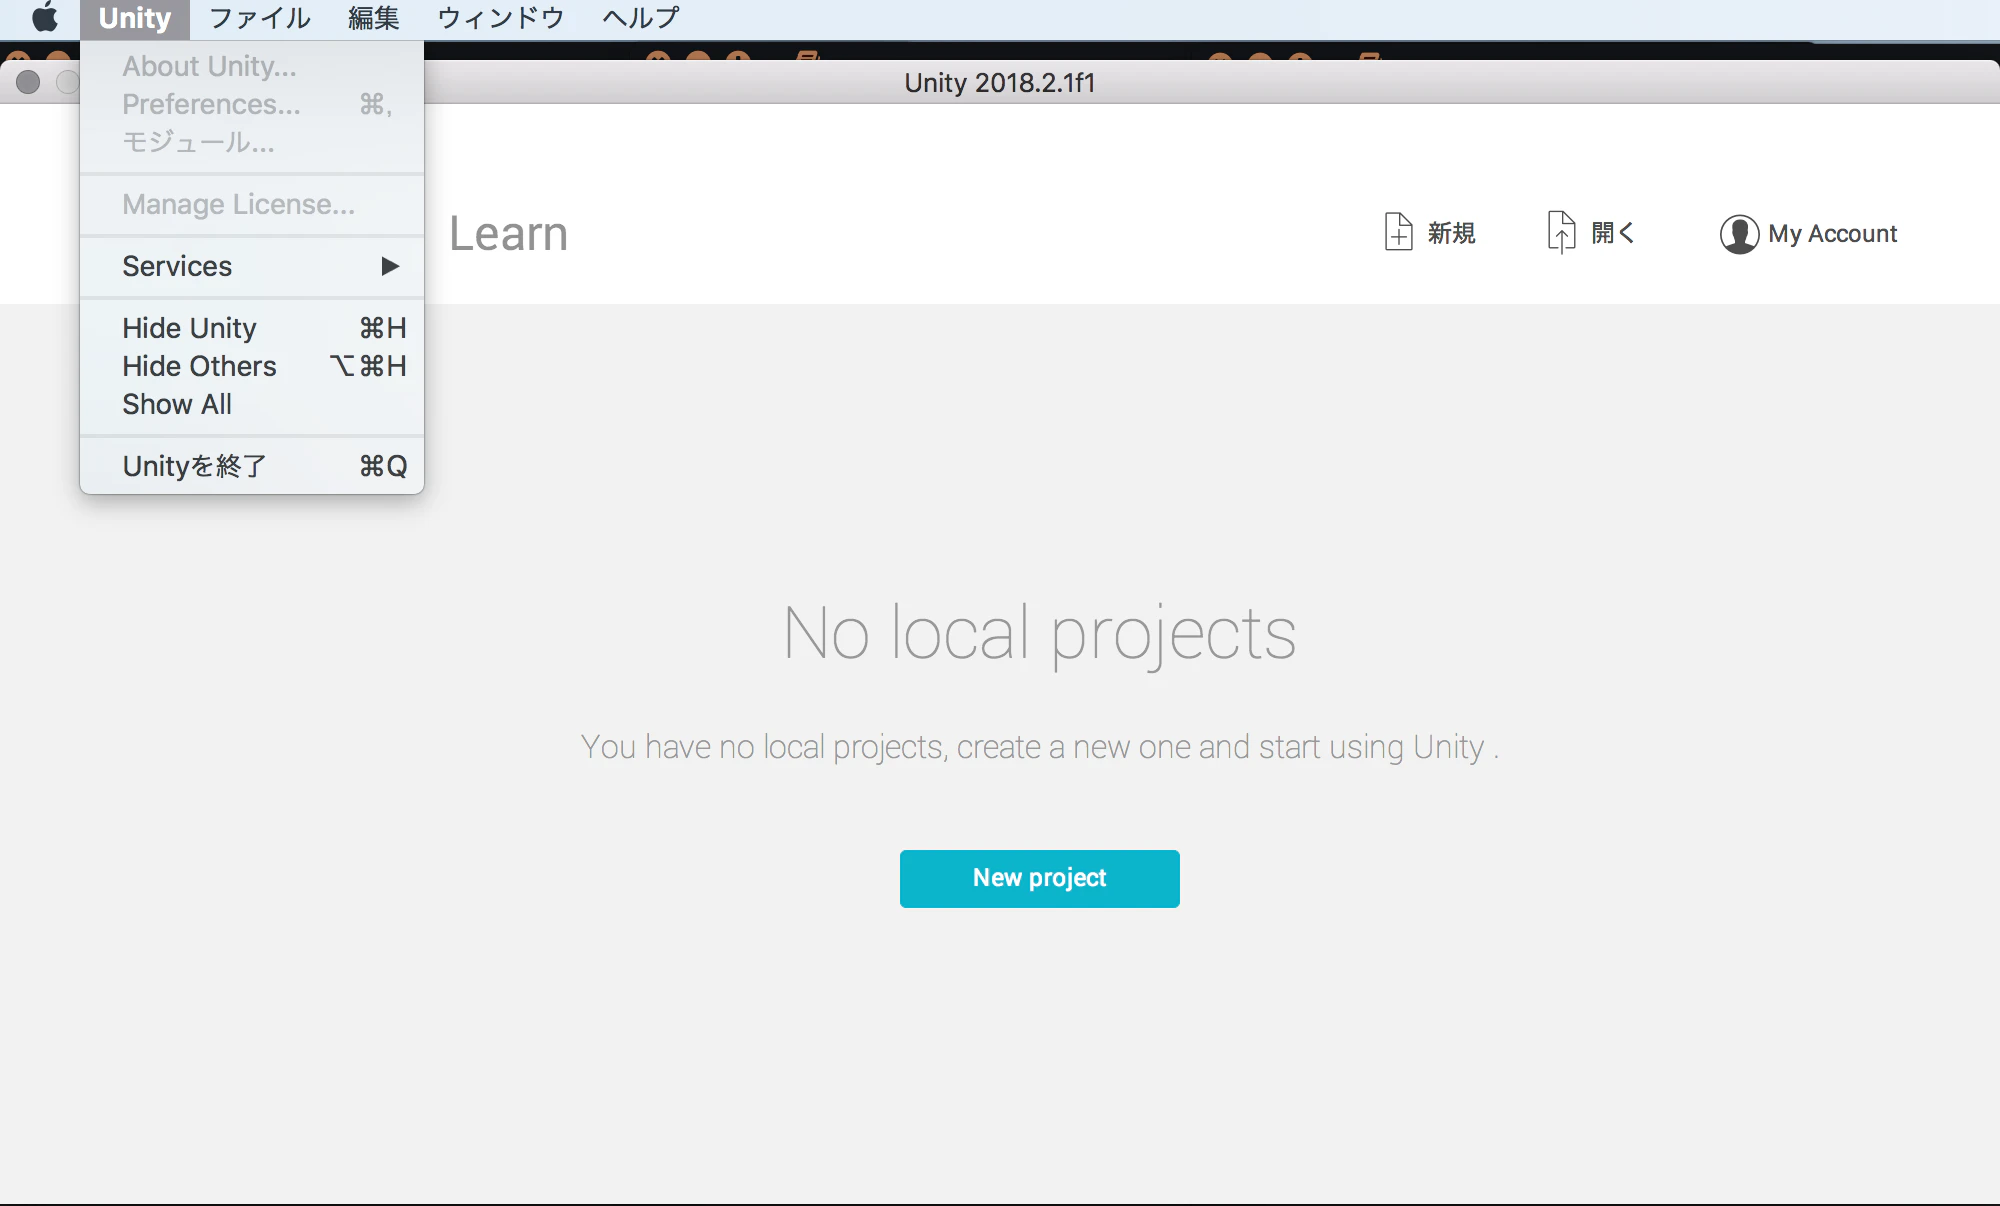Select Manage License... menu entry
Viewport: 2000px width, 1206px height.
click(252, 204)
